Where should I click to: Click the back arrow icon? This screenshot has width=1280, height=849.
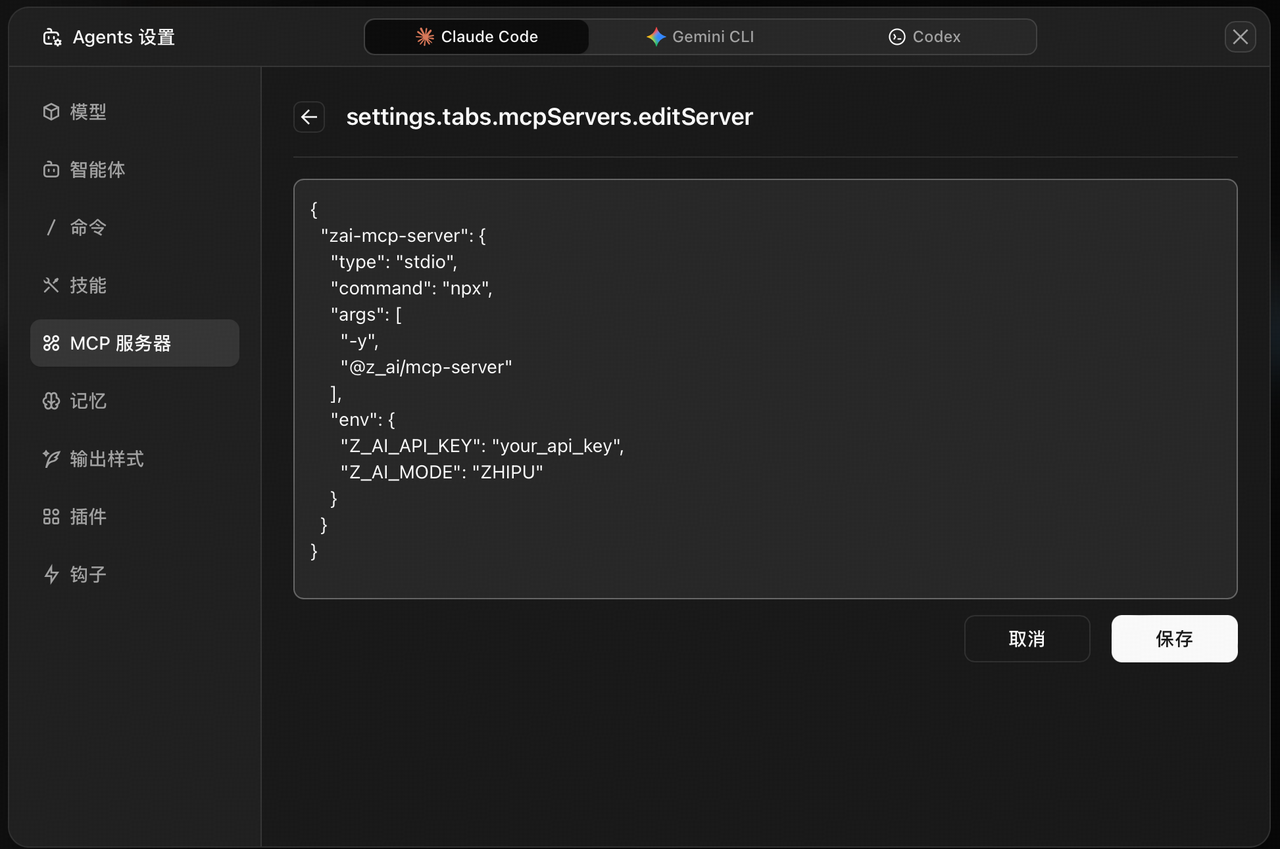point(309,117)
